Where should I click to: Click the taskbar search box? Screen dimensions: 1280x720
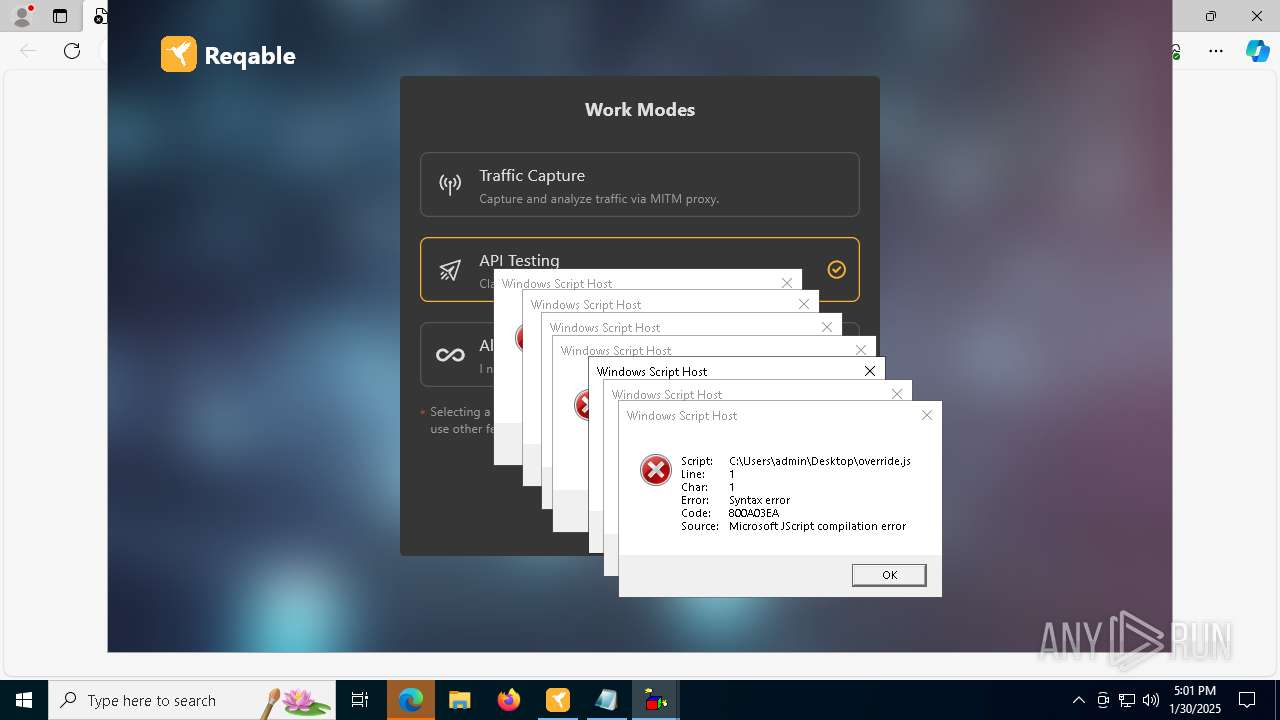(193, 700)
